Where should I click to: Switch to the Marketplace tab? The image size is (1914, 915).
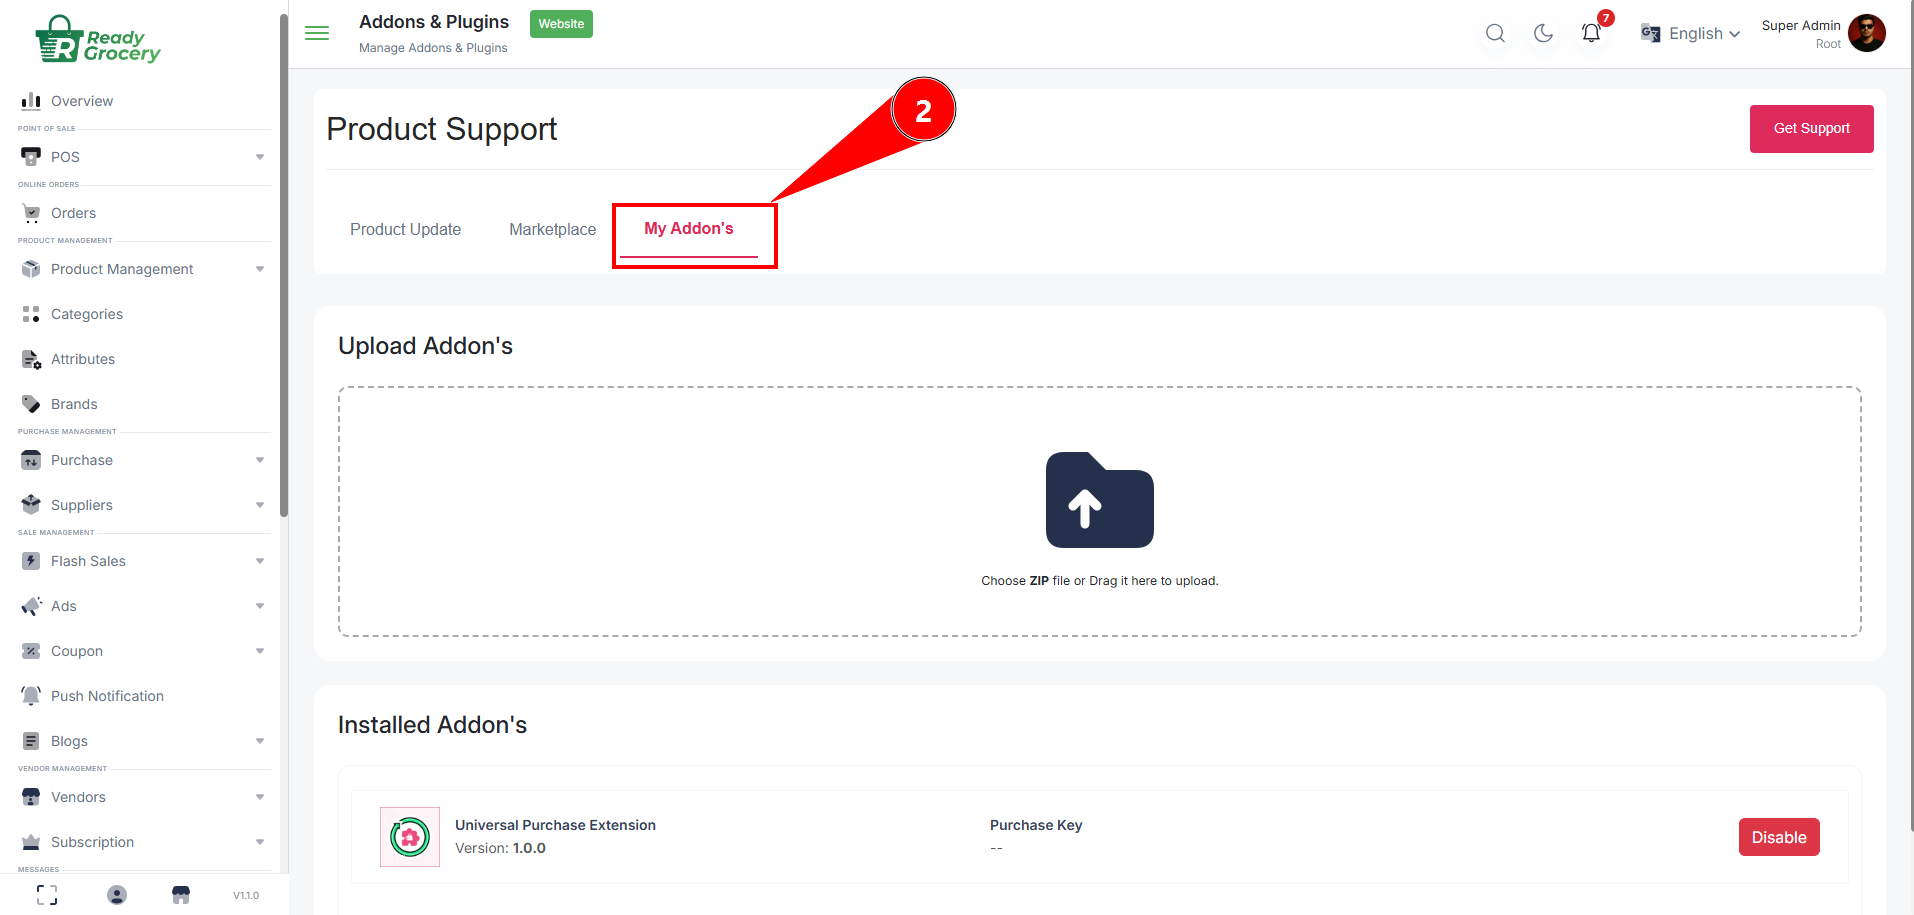point(552,229)
